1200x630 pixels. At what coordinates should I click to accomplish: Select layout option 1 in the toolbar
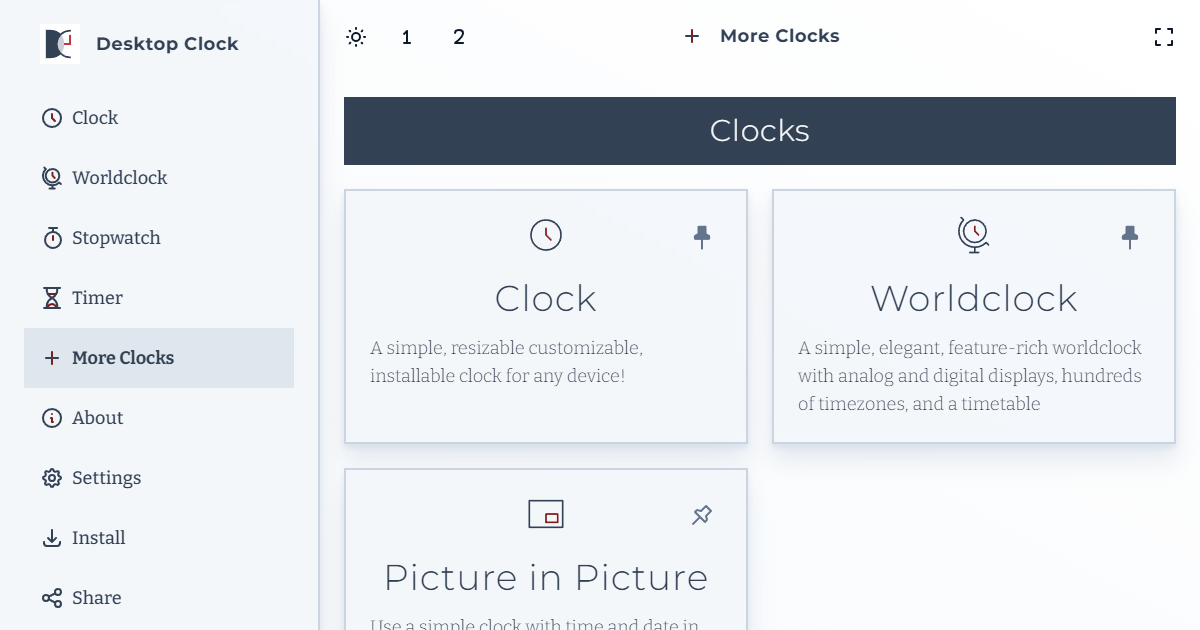[406, 37]
